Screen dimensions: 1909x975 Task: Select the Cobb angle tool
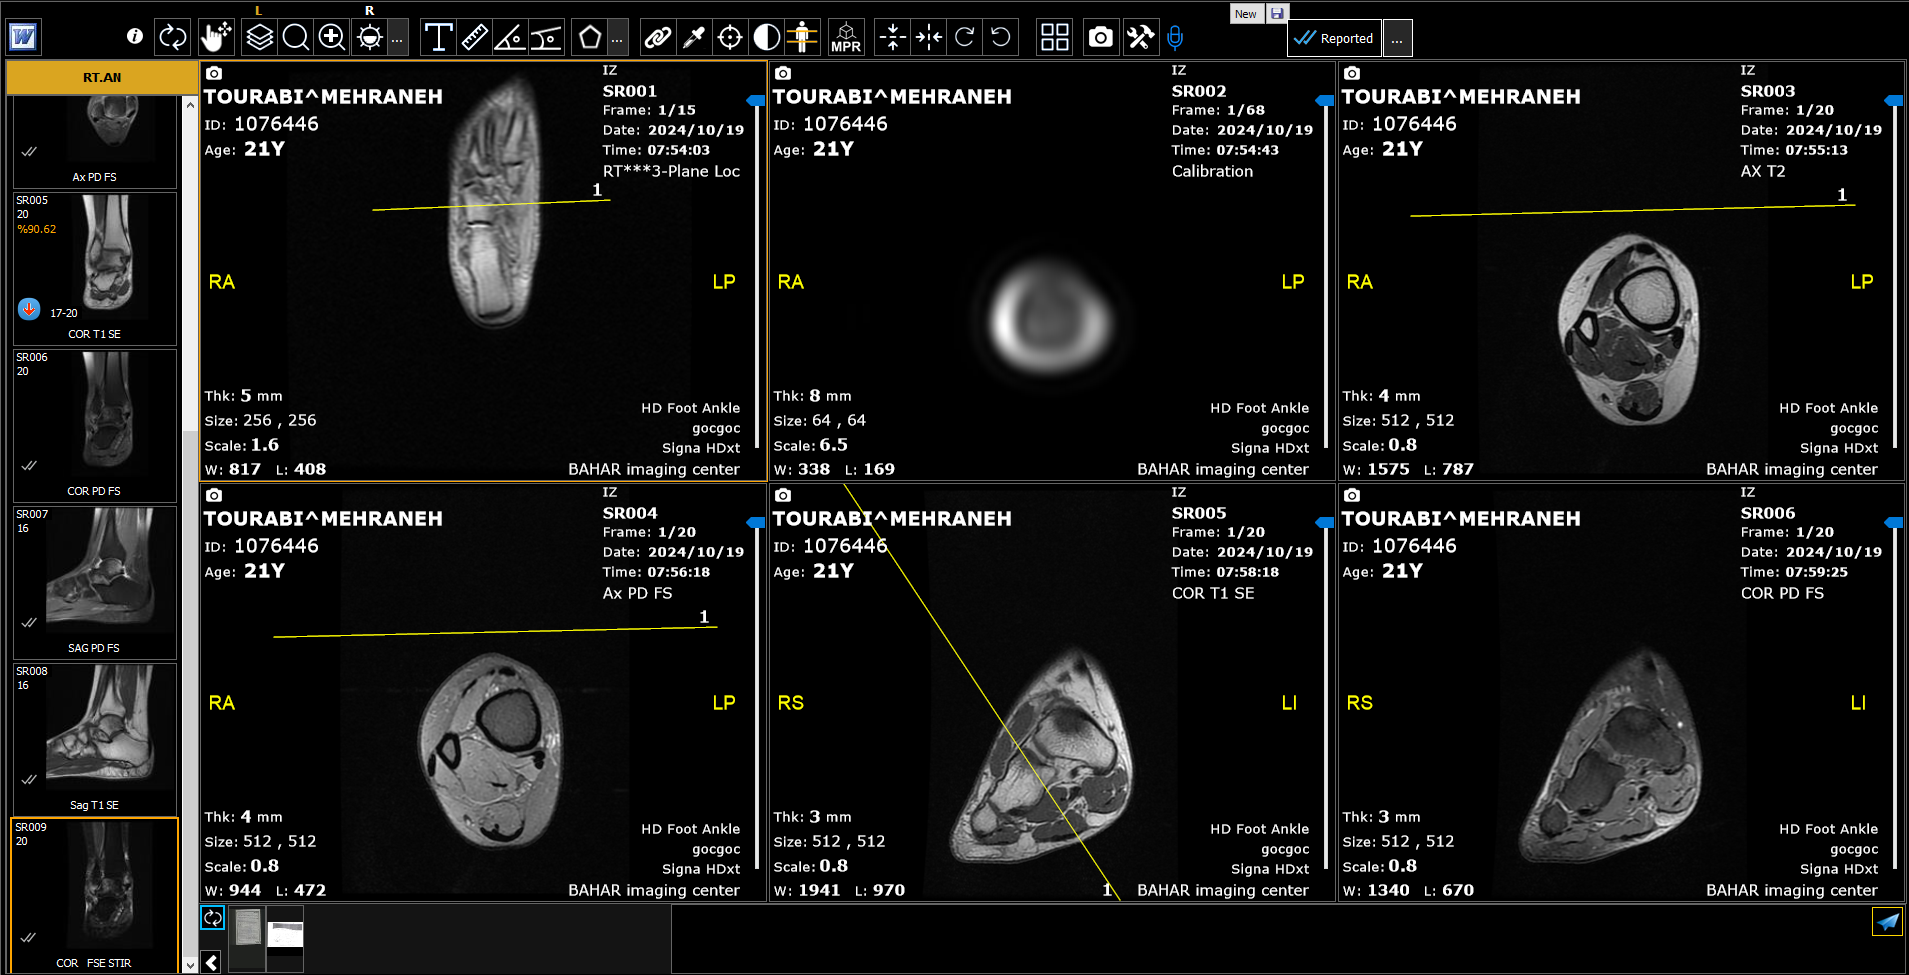(546, 38)
